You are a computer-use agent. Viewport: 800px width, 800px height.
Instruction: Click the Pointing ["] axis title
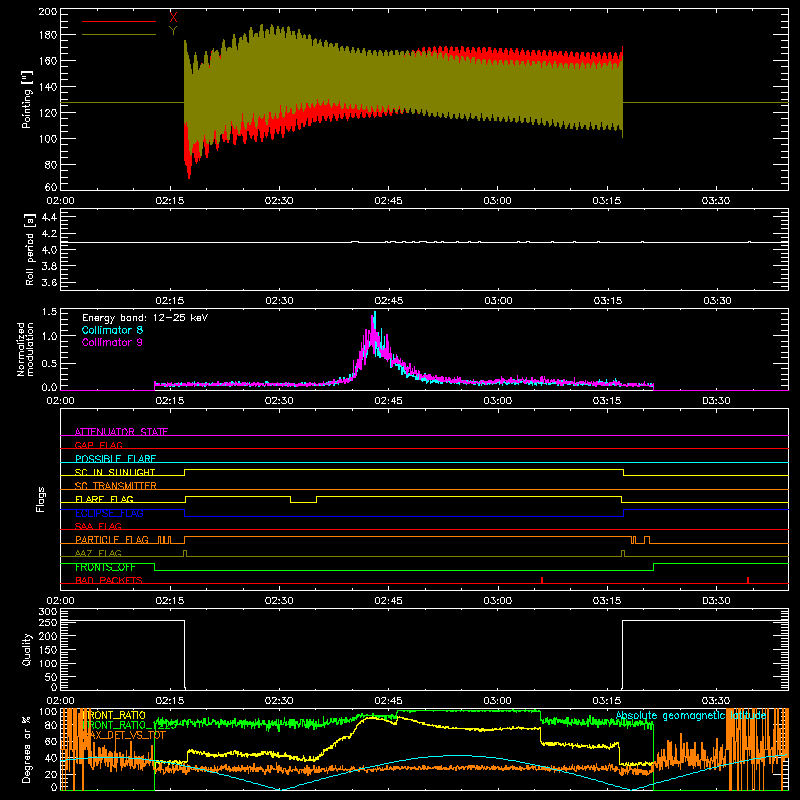(x=27, y=99)
